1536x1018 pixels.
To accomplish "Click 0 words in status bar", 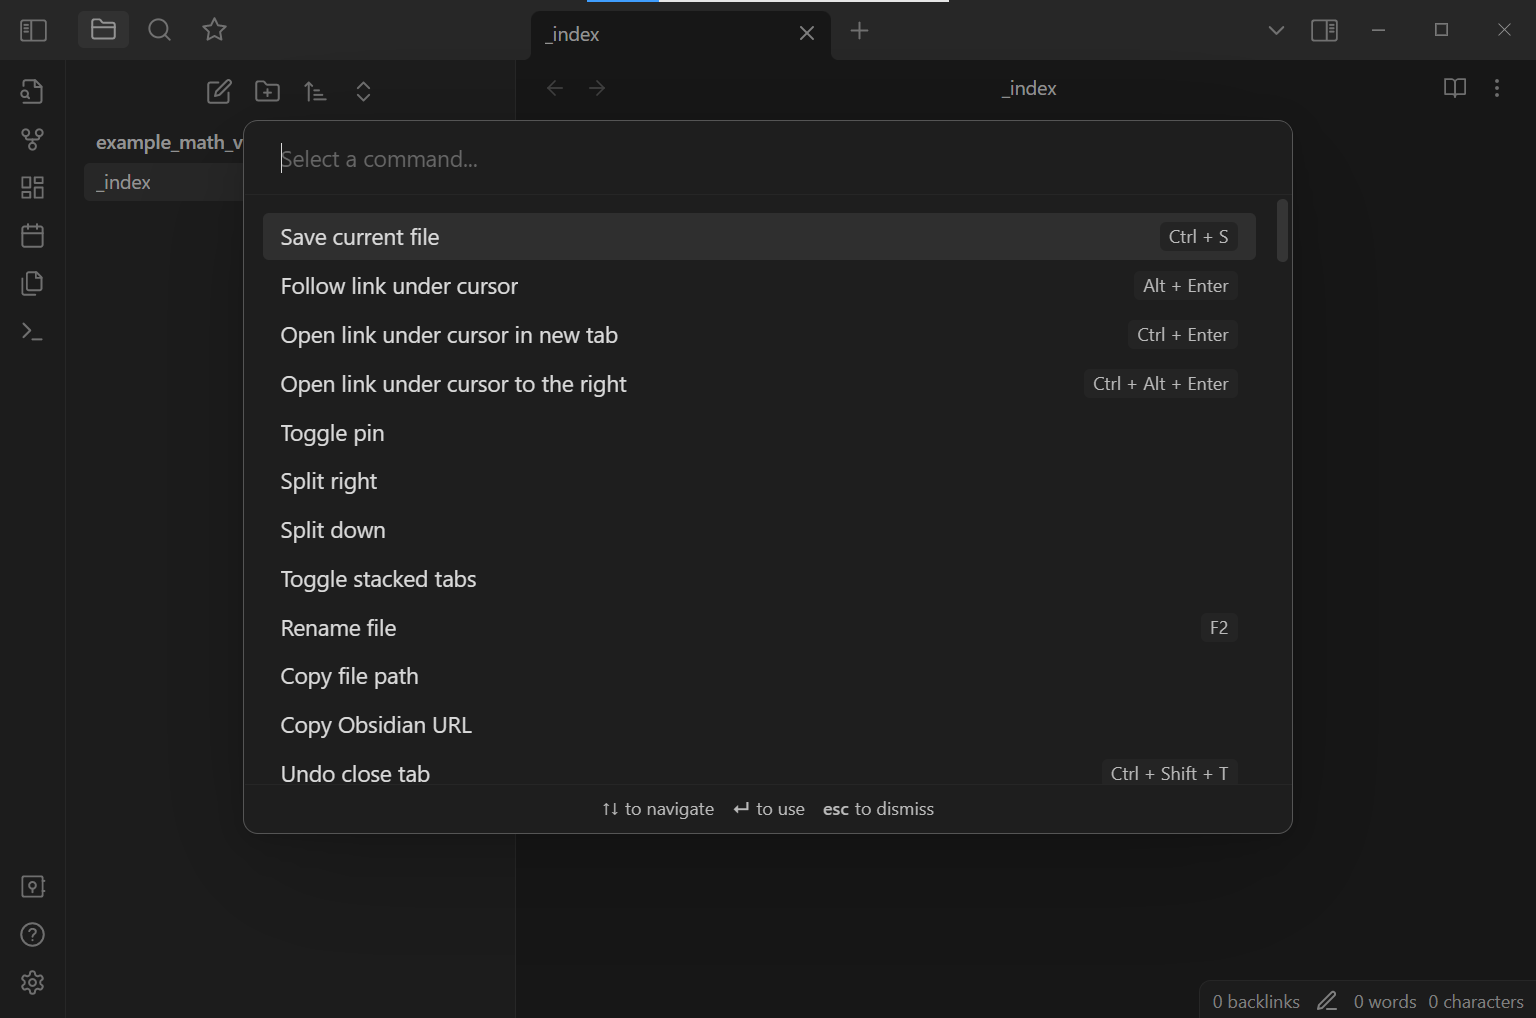I will pyautogui.click(x=1385, y=1001).
